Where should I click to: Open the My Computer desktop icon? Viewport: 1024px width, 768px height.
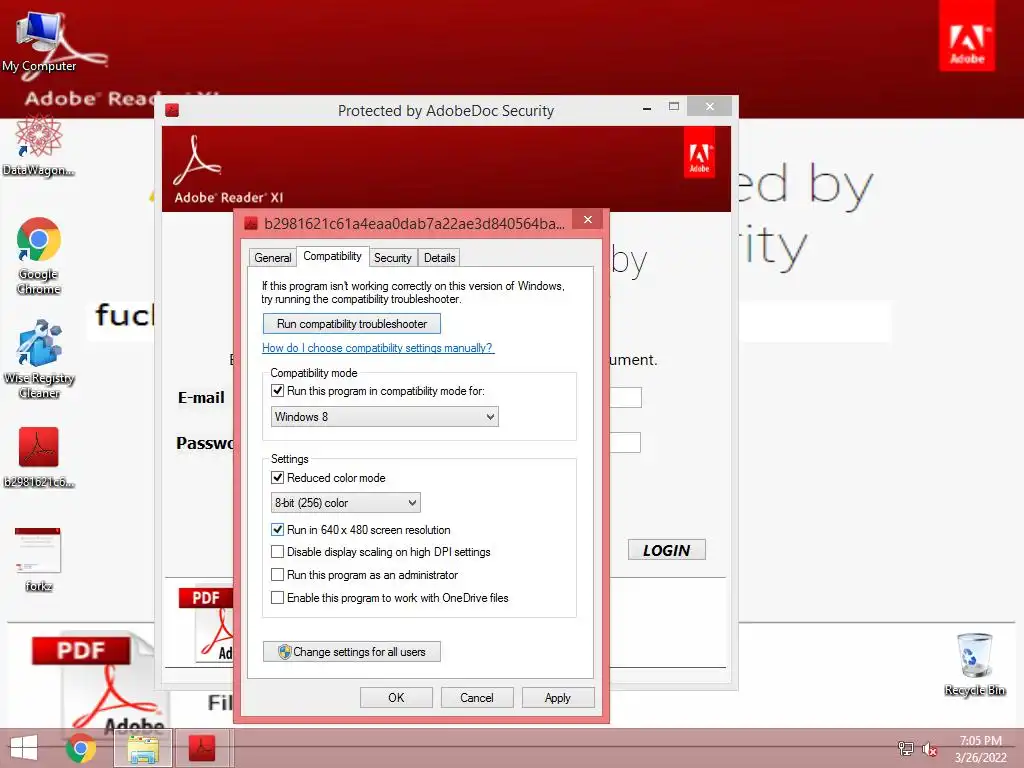click(x=39, y=42)
